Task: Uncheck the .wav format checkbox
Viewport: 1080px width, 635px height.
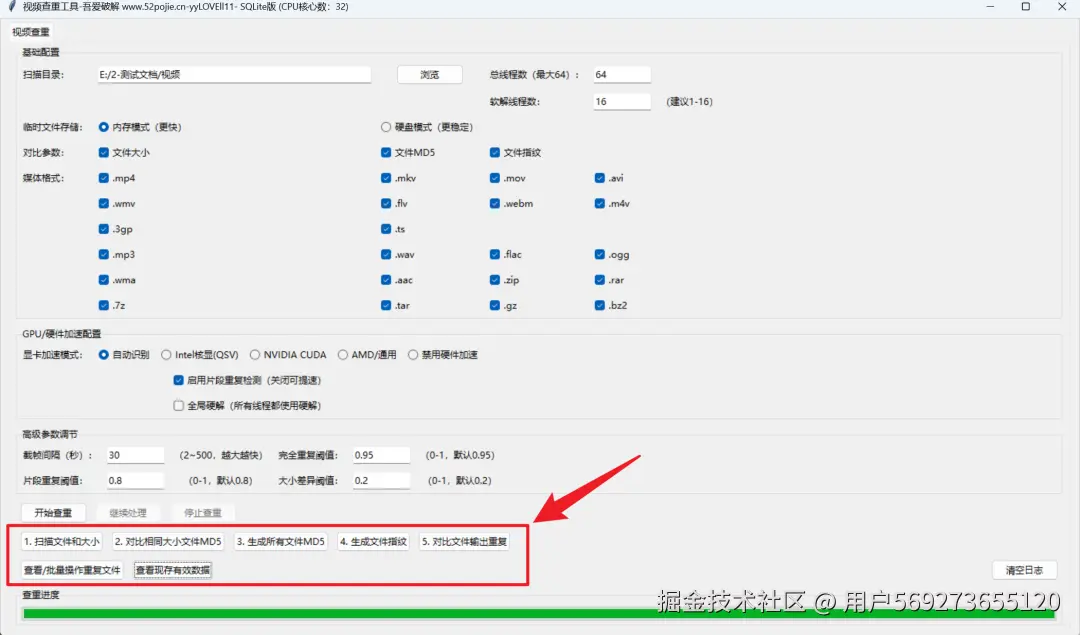Action: (386, 254)
